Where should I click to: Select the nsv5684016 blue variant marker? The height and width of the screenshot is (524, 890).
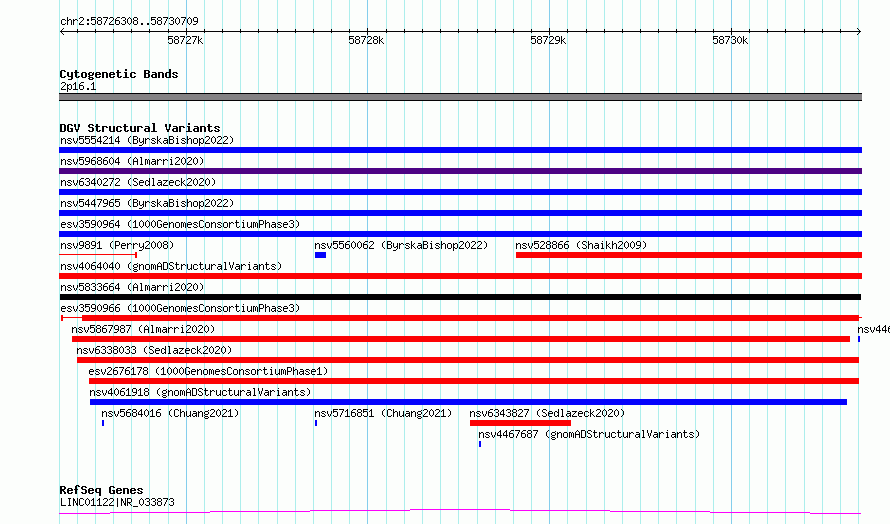point(103,423)
